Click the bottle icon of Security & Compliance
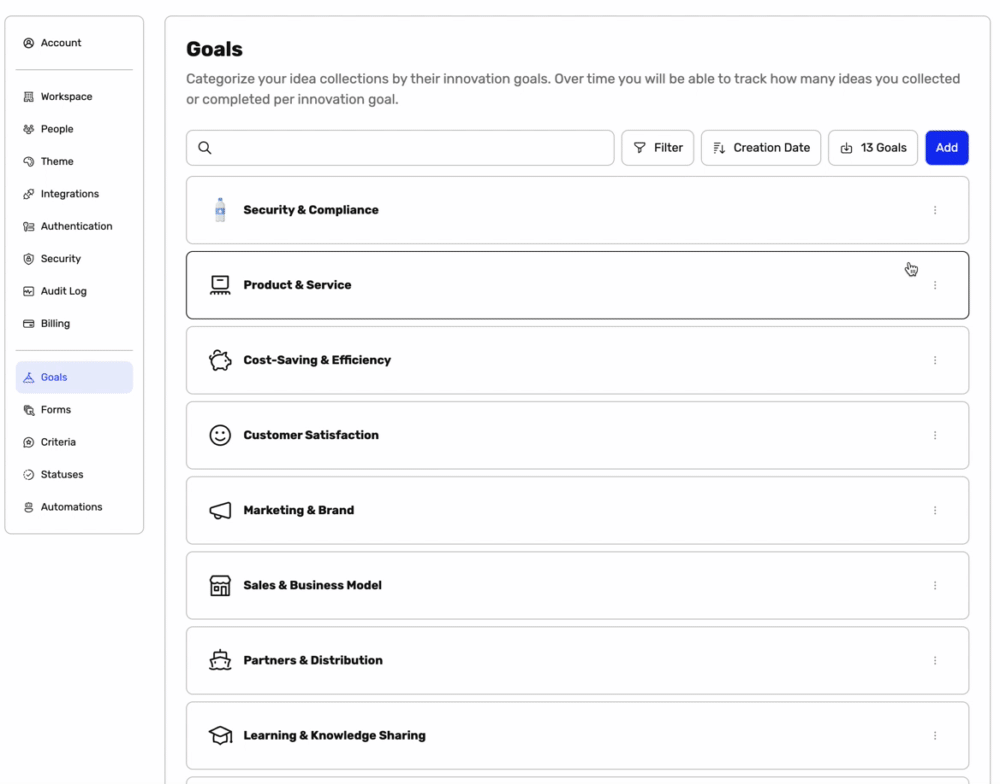The image size is (1000, 784). [x=220, y=210]
